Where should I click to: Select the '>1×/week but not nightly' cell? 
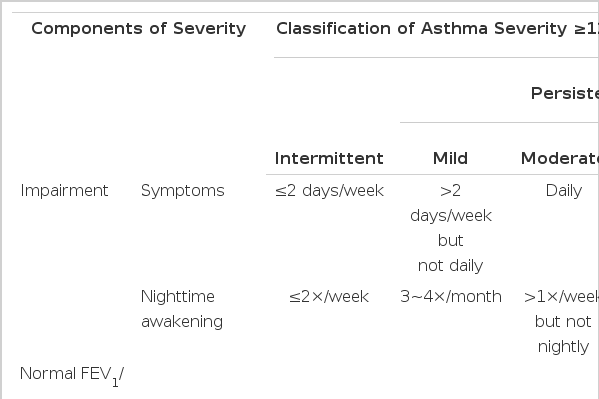[x=562, y=321]
